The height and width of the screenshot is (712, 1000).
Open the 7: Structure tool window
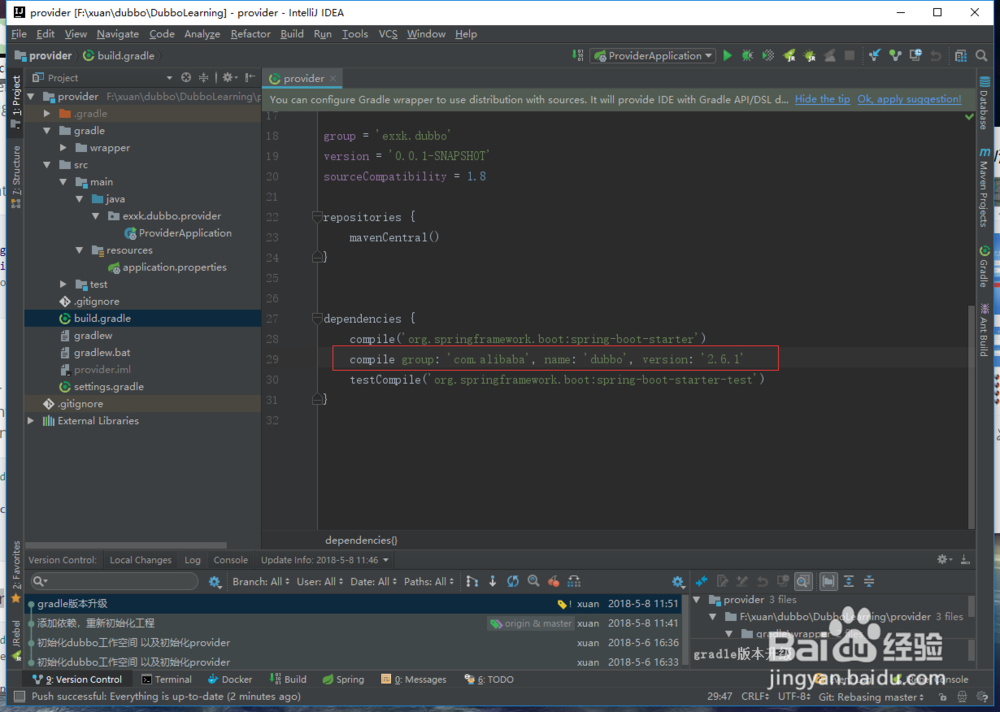tap(16, 176)
